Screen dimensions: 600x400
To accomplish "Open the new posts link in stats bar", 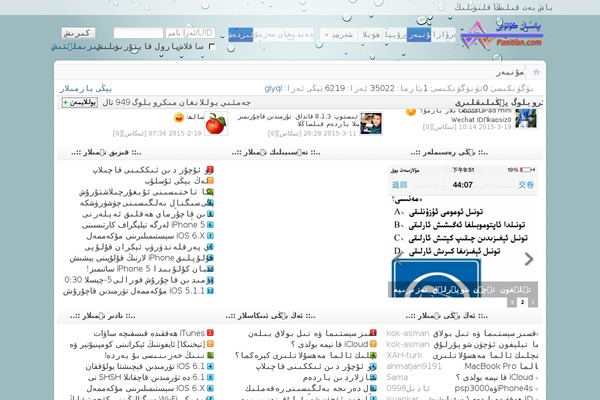I will click(x=85, y=88).
